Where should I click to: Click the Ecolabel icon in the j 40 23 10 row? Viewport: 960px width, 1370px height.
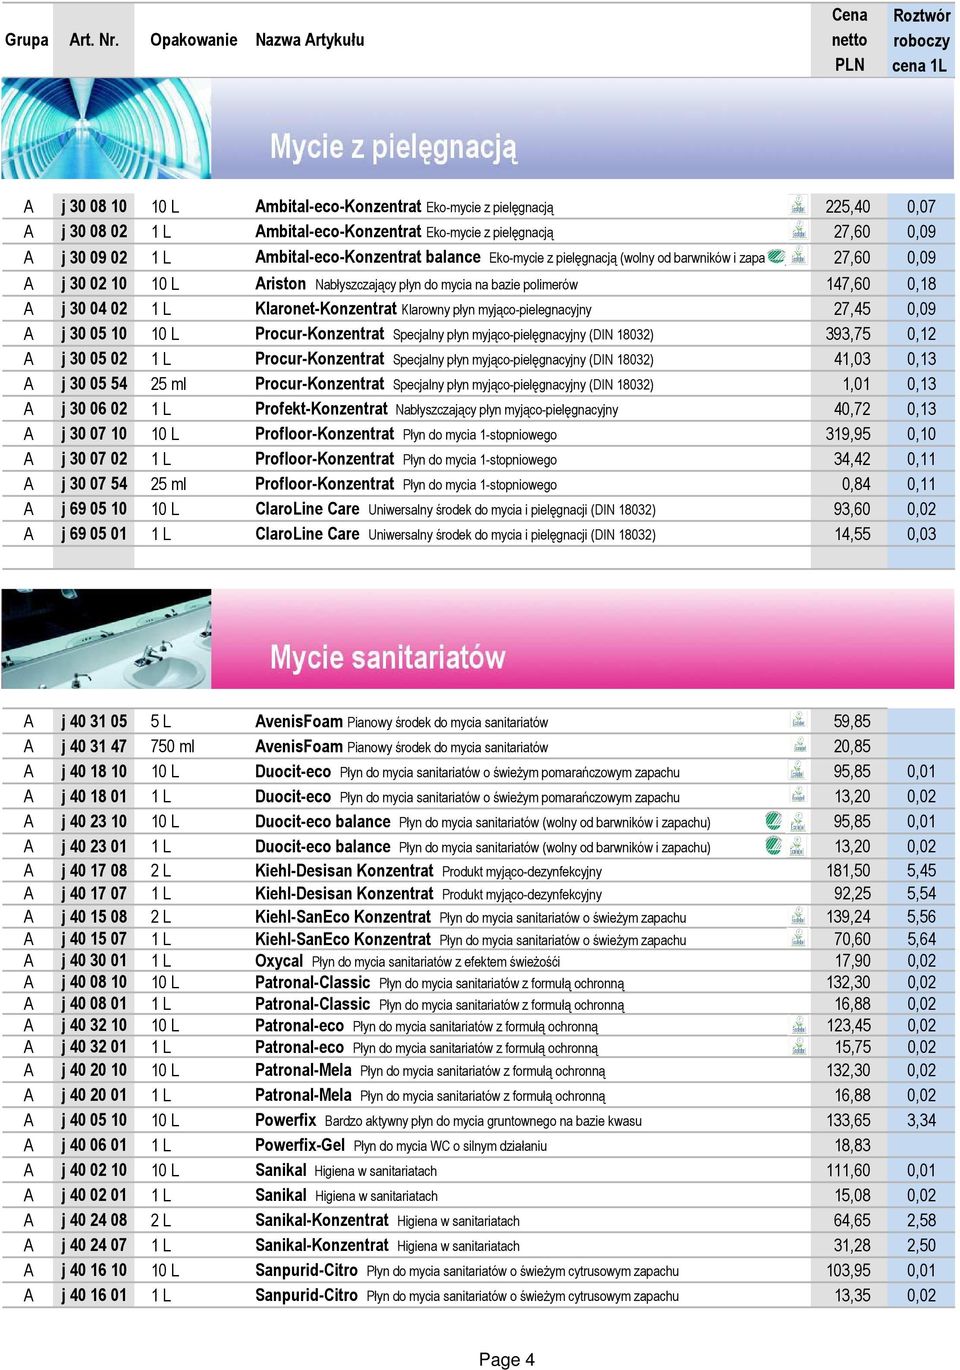click(798, 820)
